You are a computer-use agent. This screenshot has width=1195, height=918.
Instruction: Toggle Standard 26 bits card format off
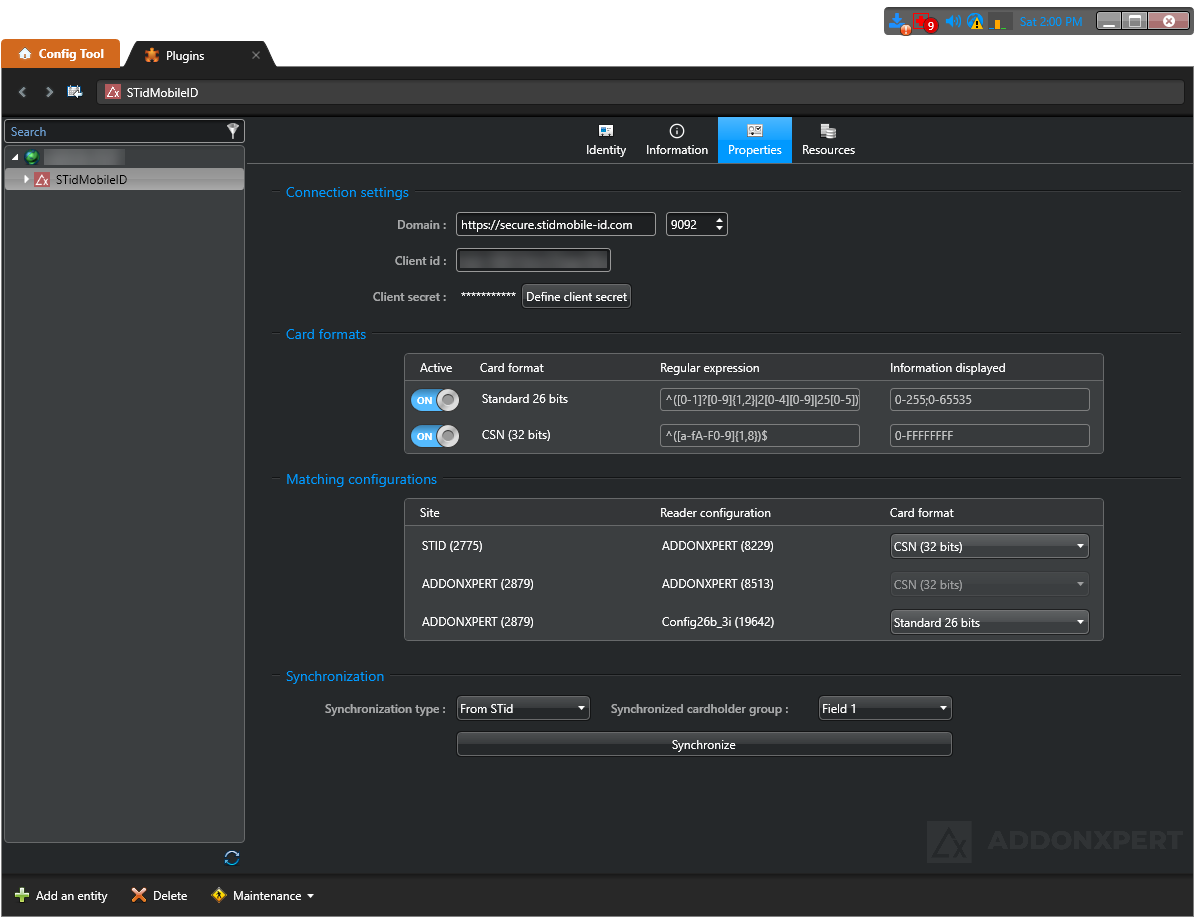[x=435, y=400]
